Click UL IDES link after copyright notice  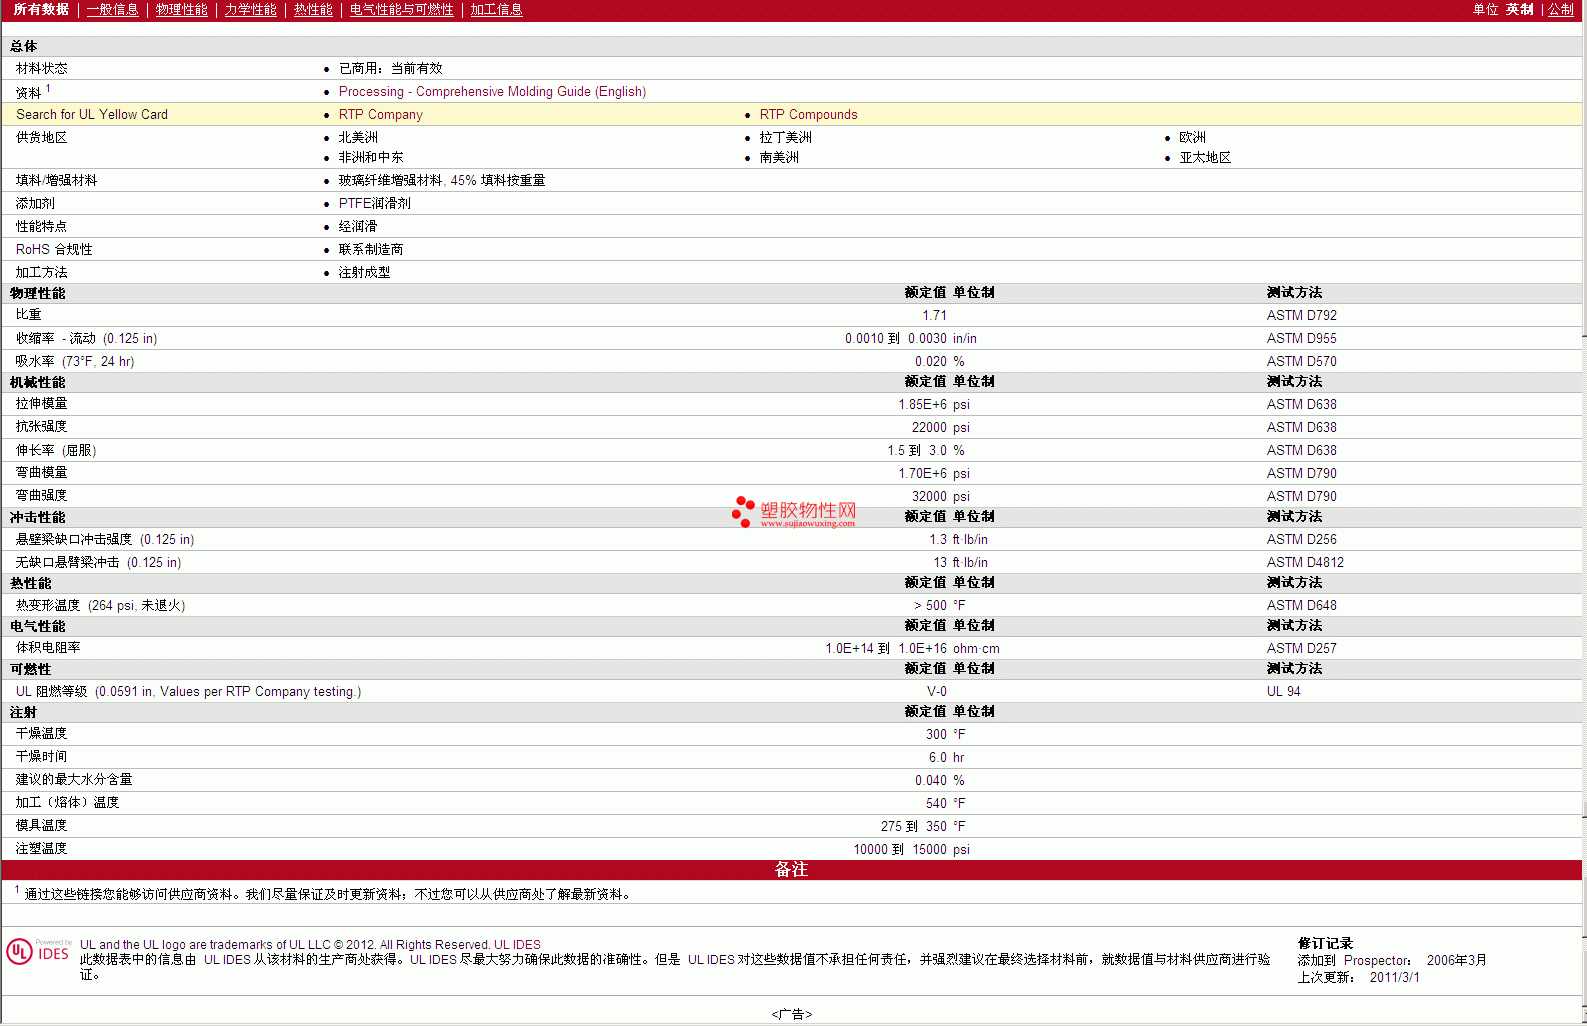[517, 945]
